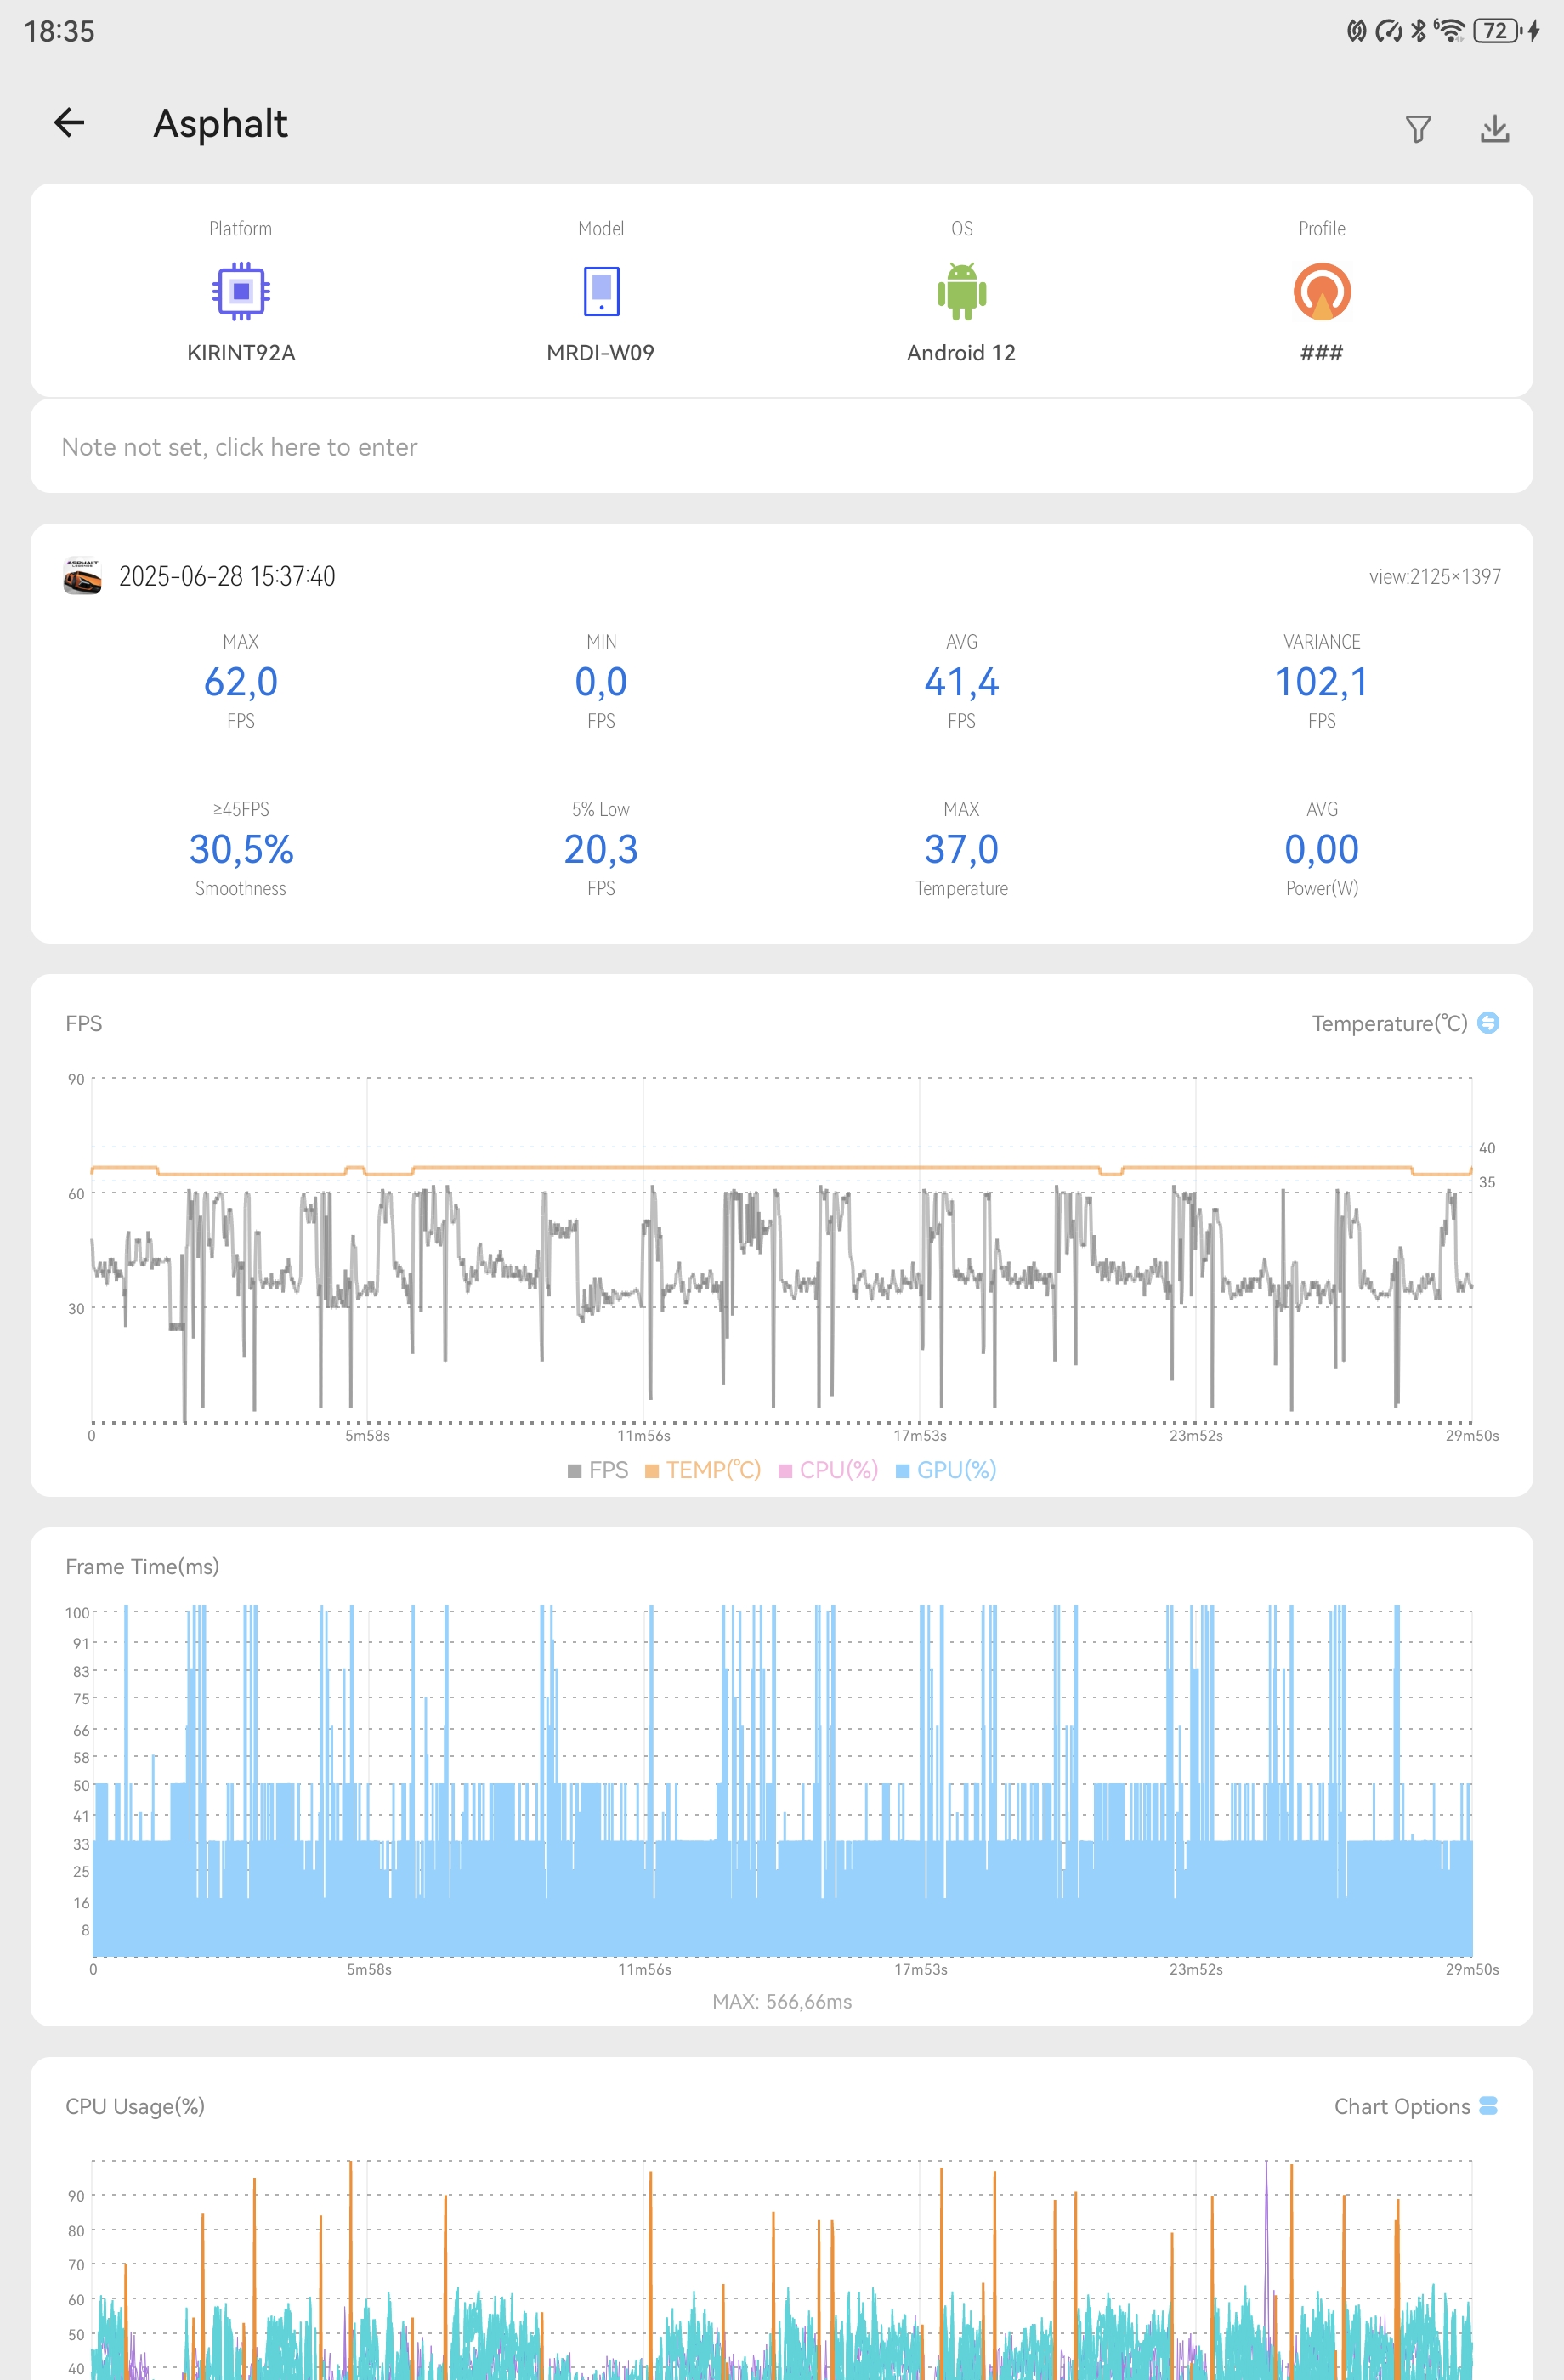Click the note field to enter text
Screen dimensions: 1564x2380
click(x=781, y=446)
